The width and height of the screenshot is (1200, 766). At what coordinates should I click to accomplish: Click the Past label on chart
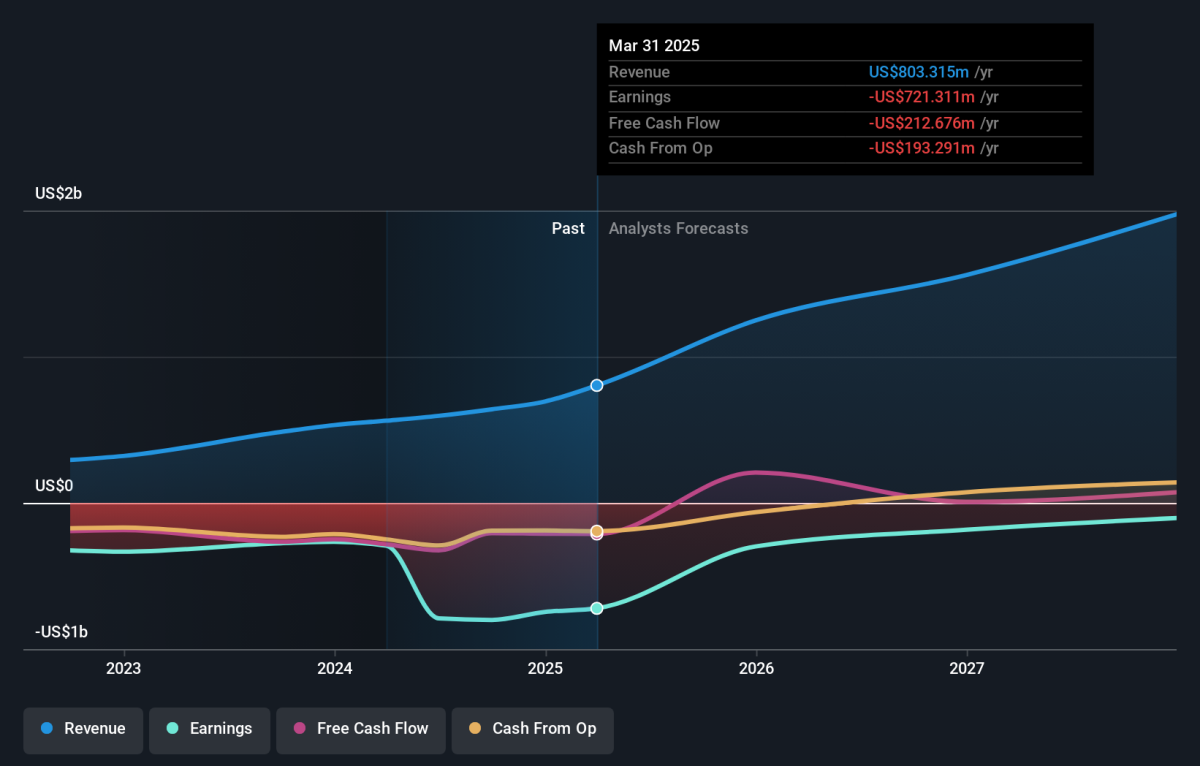(x=568, y=228)
